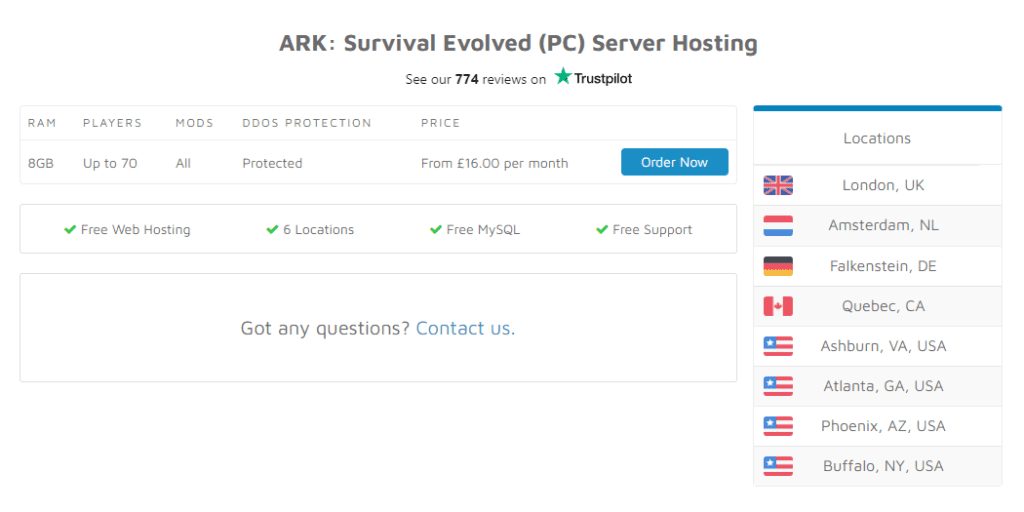Screen dimensions: 1024x512
Task: Choose the German flag icon
Action: [x=777, y=266]
